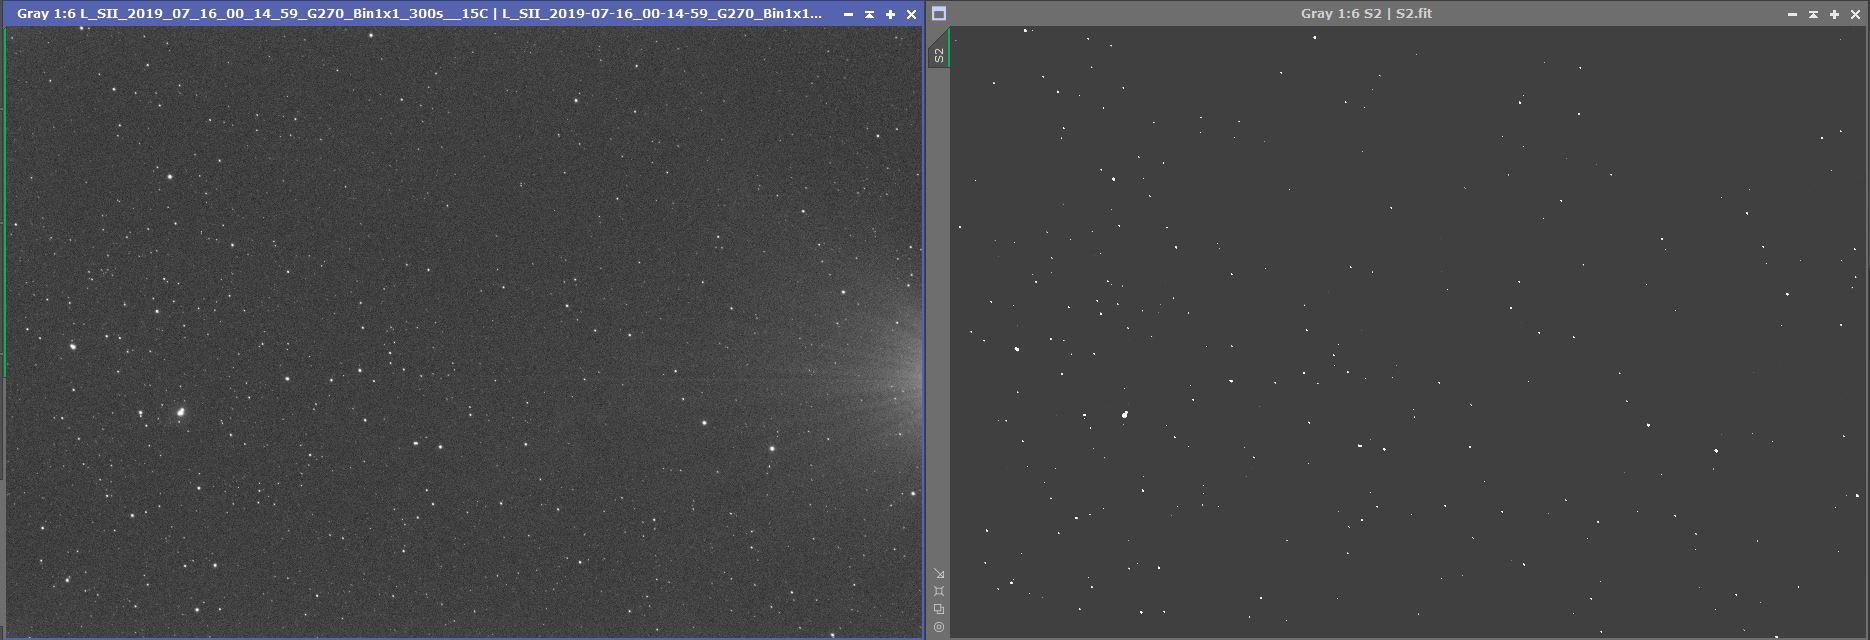This screenshot has width=1870, height=640.
Task: Maximize the L_SII image window
Action: 890,14
